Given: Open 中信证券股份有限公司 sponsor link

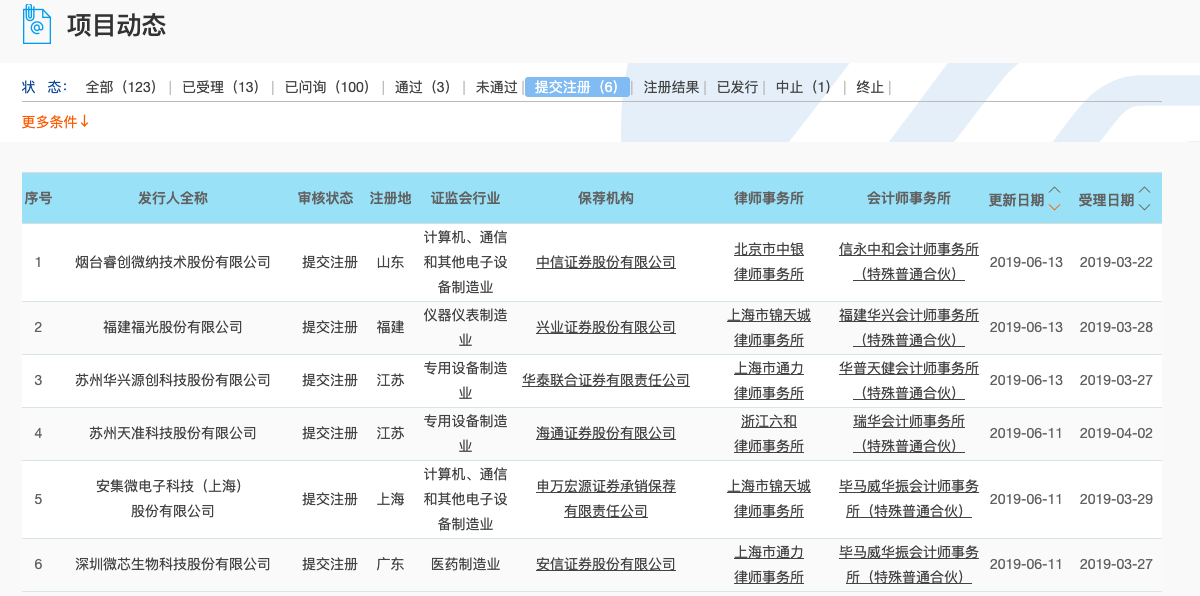Looking at the screenshot, I should click(x=606, y=263).
